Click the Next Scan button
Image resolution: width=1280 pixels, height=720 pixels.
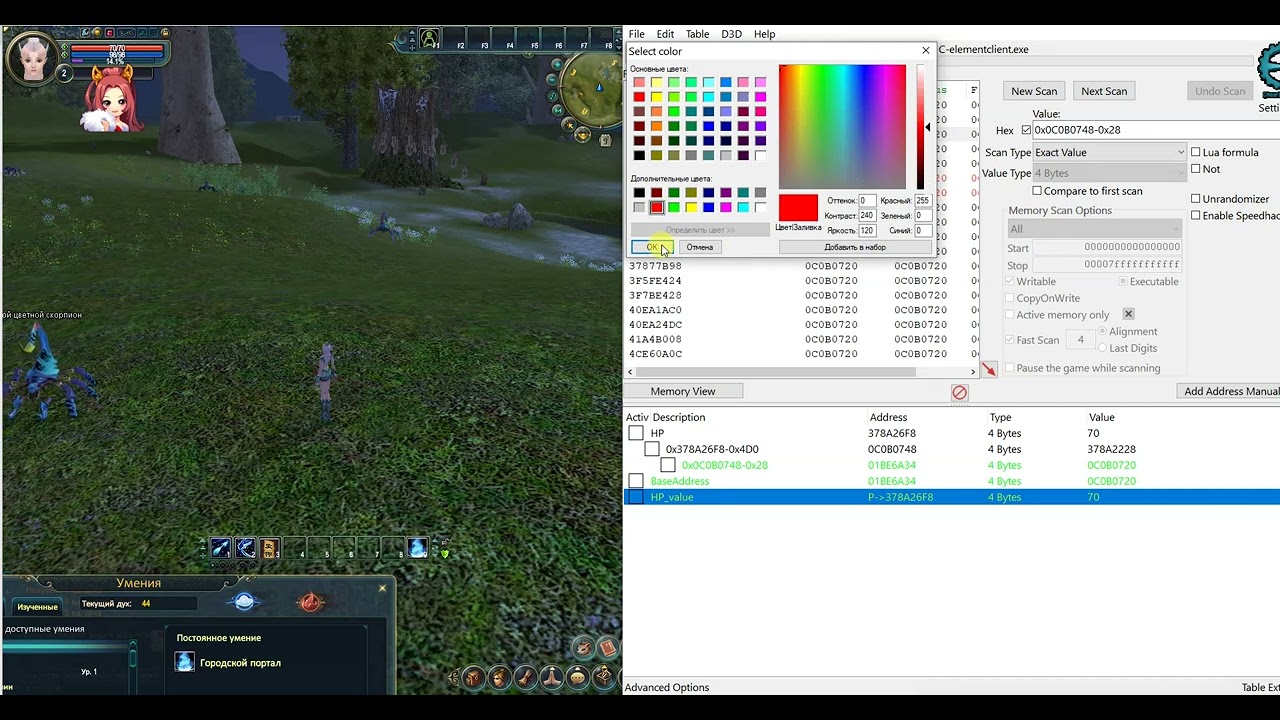(x=1104, y=91)
